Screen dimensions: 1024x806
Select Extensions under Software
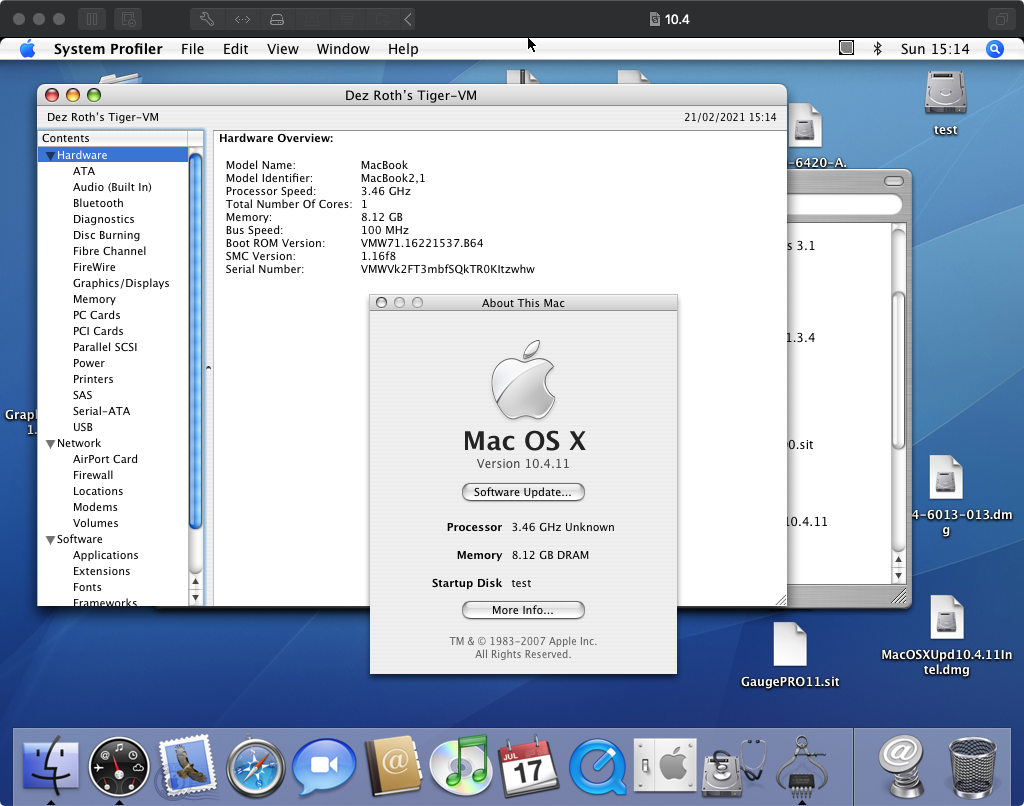pyautogui.click(x=101, y=572)
